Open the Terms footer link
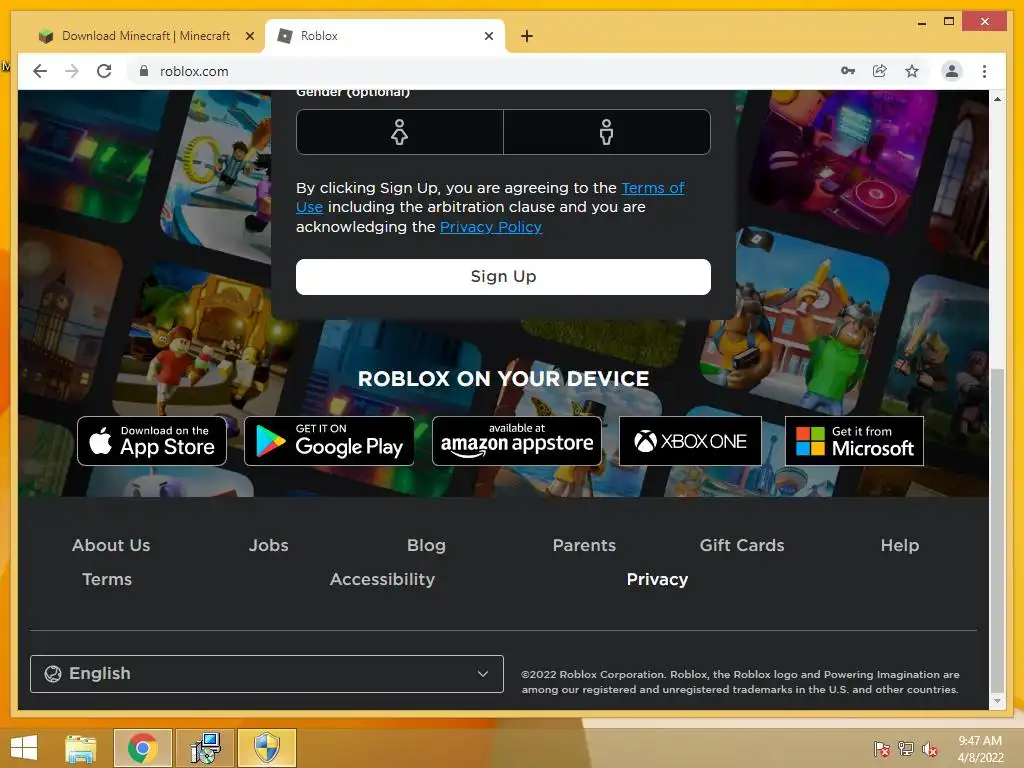Viewport: 1024px width, 768px height. 107,579
